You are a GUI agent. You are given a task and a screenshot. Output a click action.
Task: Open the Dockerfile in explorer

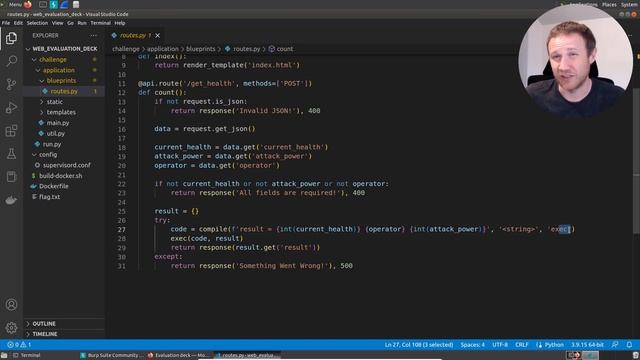53,186
